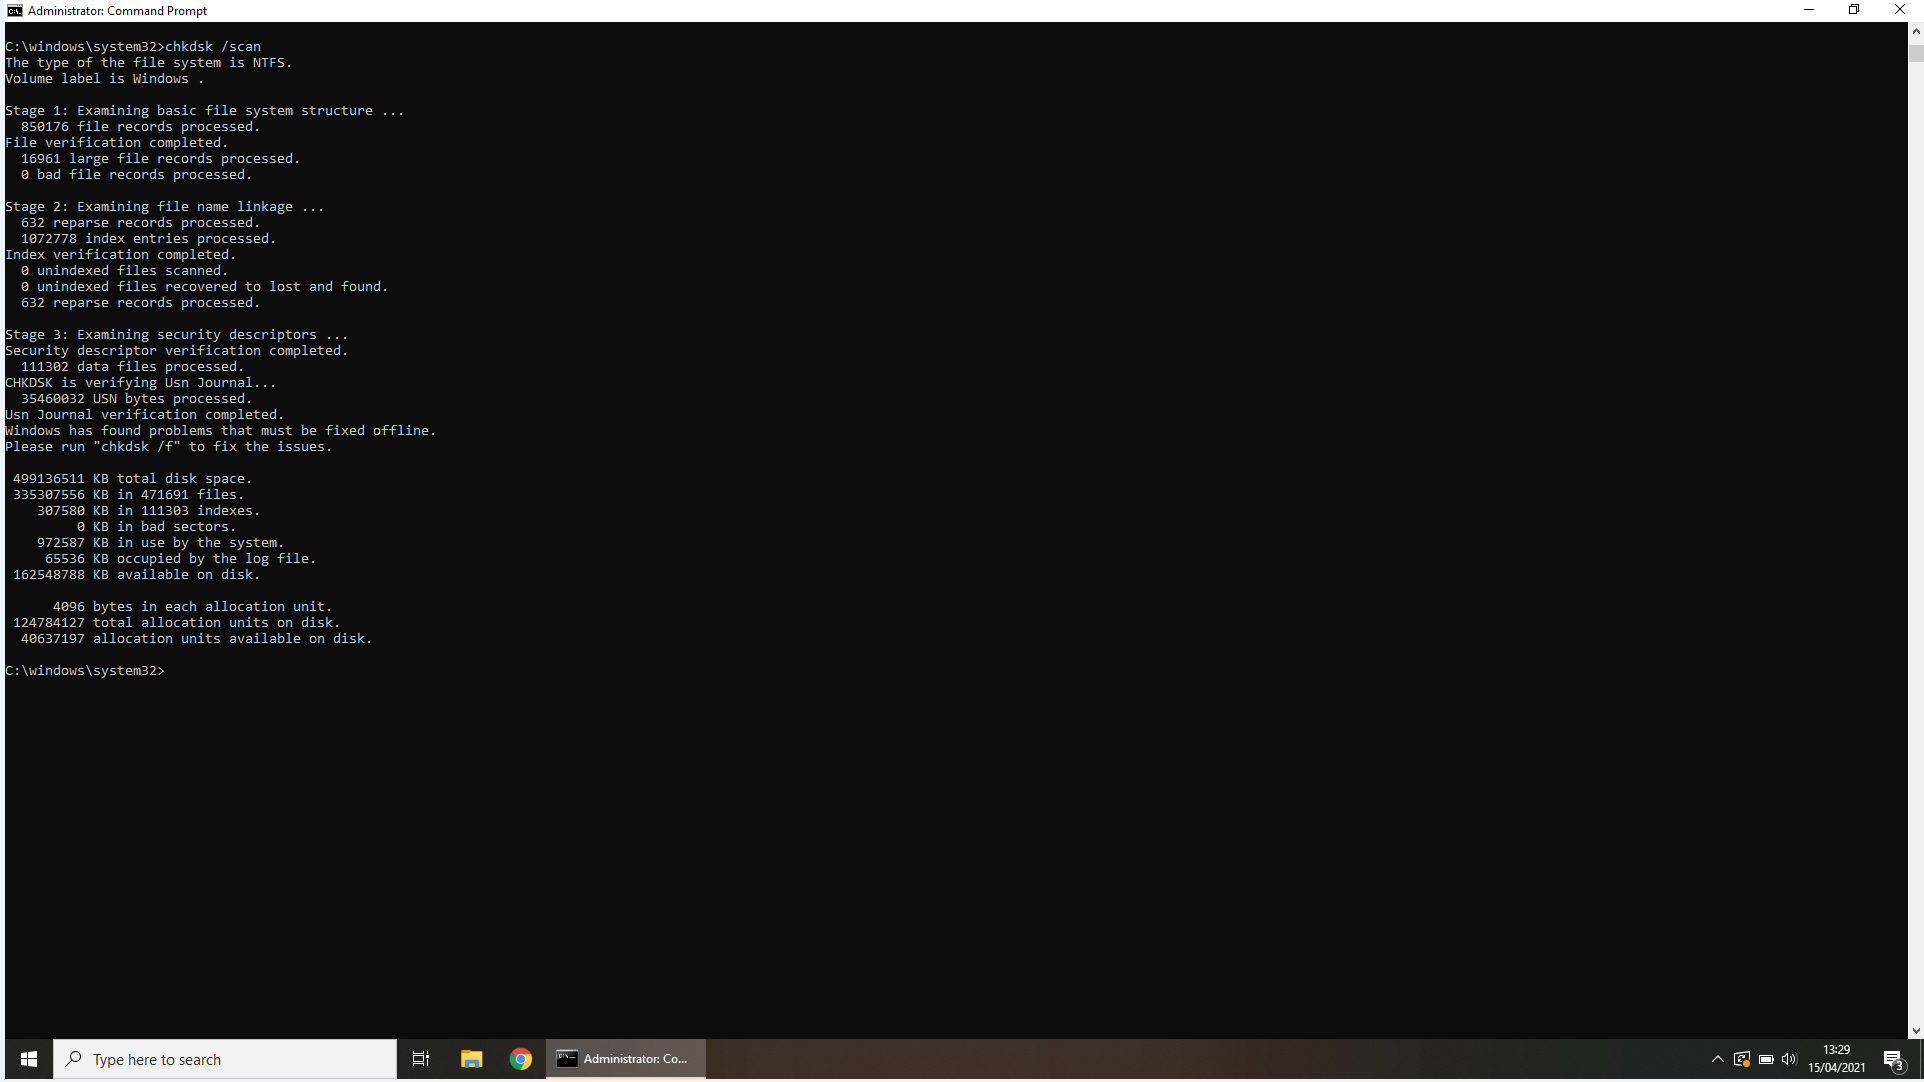Click the console vertical scrollbar thumb
This screenshot has width=1924, height=1082.
click(x=1916, y=53)
